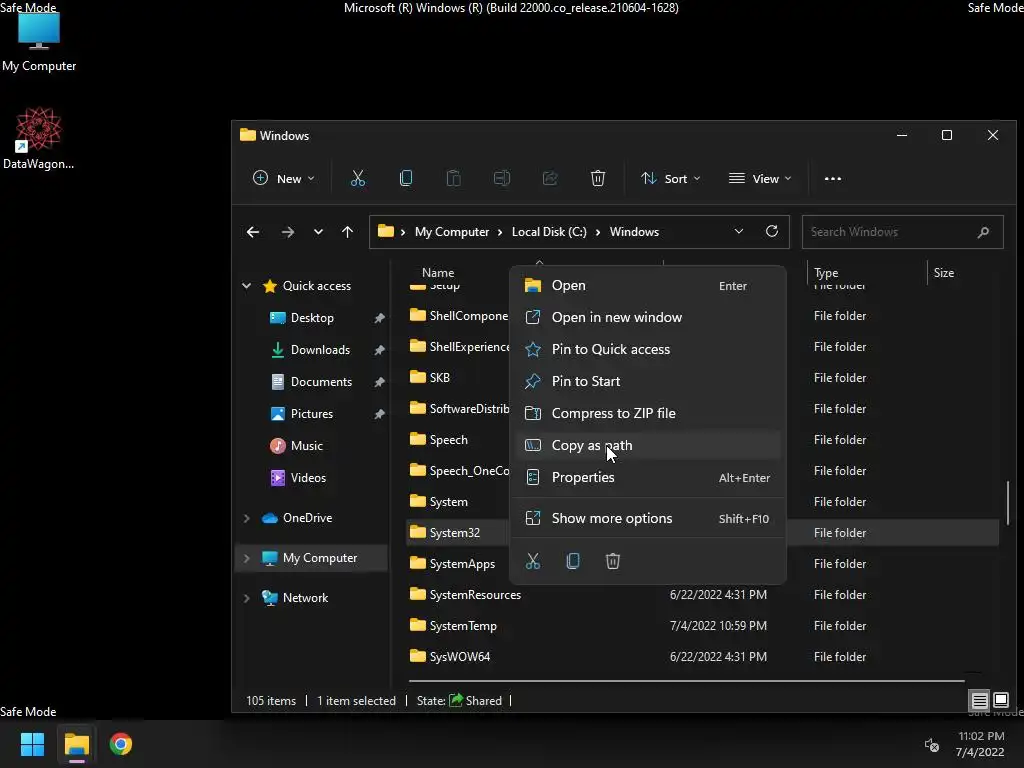Open the Sort dropdown menu
The image size is (1024, 768).
[x=671, y=178]
